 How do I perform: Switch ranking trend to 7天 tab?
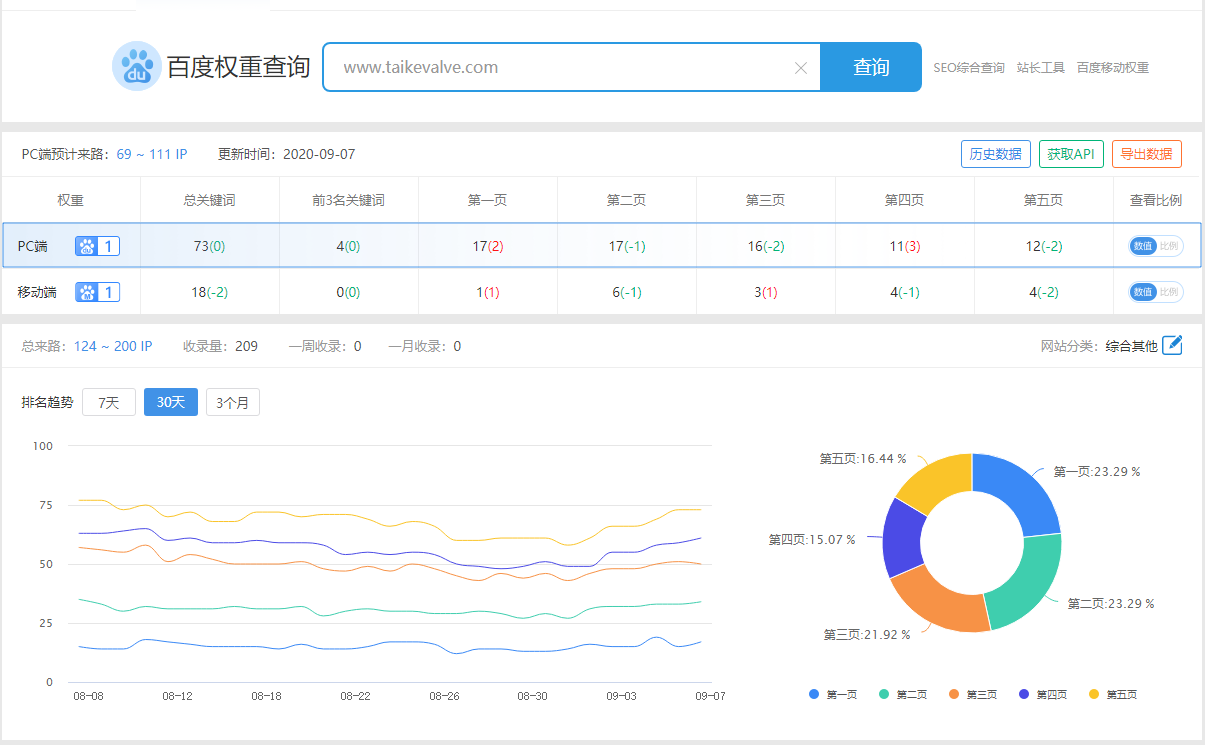point(108,401)
